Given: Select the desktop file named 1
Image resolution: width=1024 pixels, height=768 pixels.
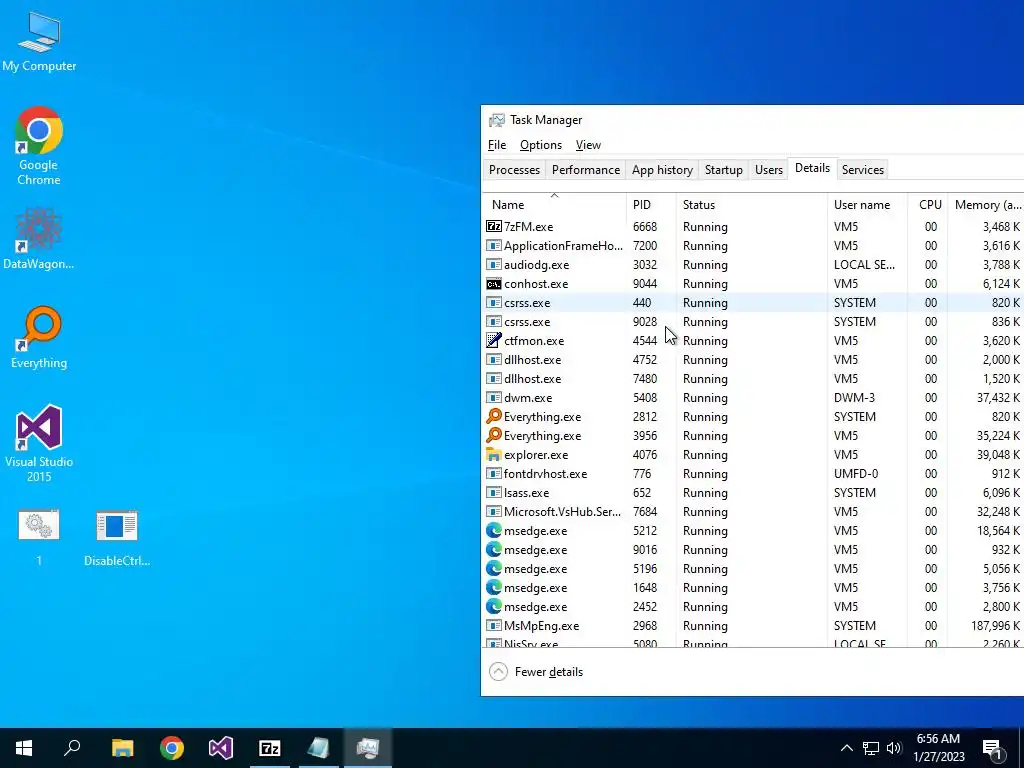Looking at the screenshot, I should 39,537.
